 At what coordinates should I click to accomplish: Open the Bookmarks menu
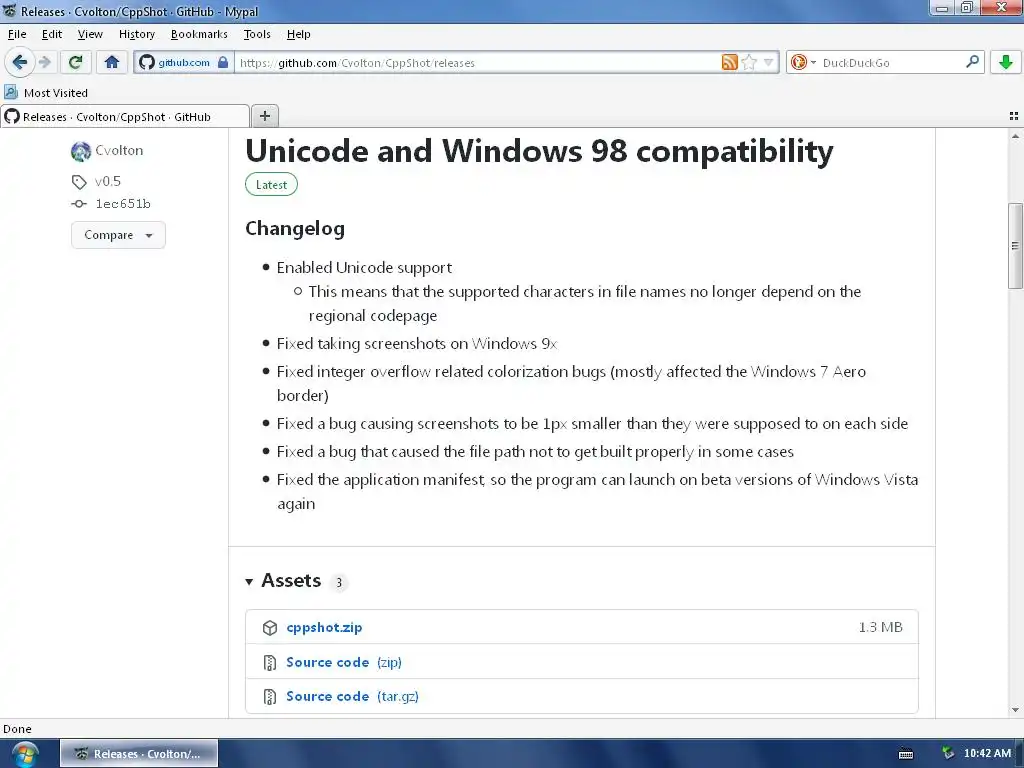click(199, 34)
